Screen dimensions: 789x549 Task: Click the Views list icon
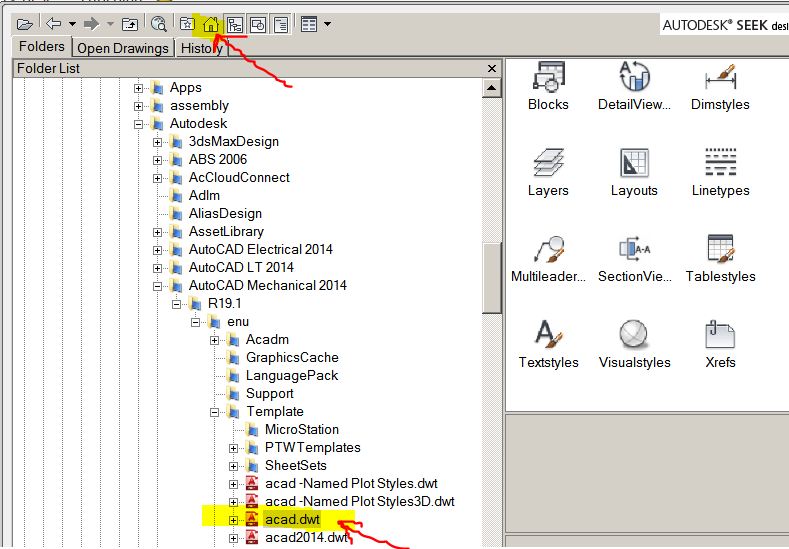coord(309,24)
